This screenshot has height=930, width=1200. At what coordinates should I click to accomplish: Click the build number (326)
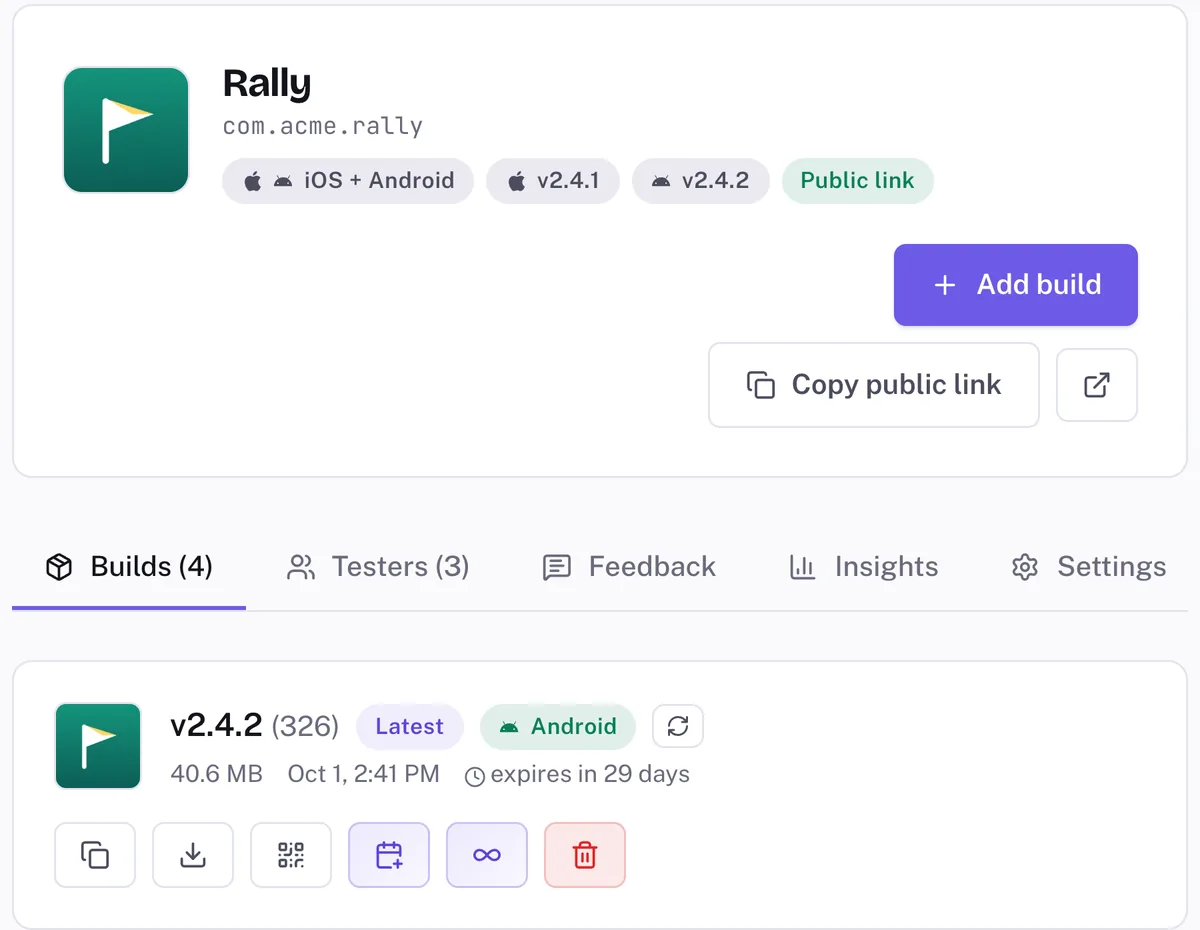(x=306, y=726)
